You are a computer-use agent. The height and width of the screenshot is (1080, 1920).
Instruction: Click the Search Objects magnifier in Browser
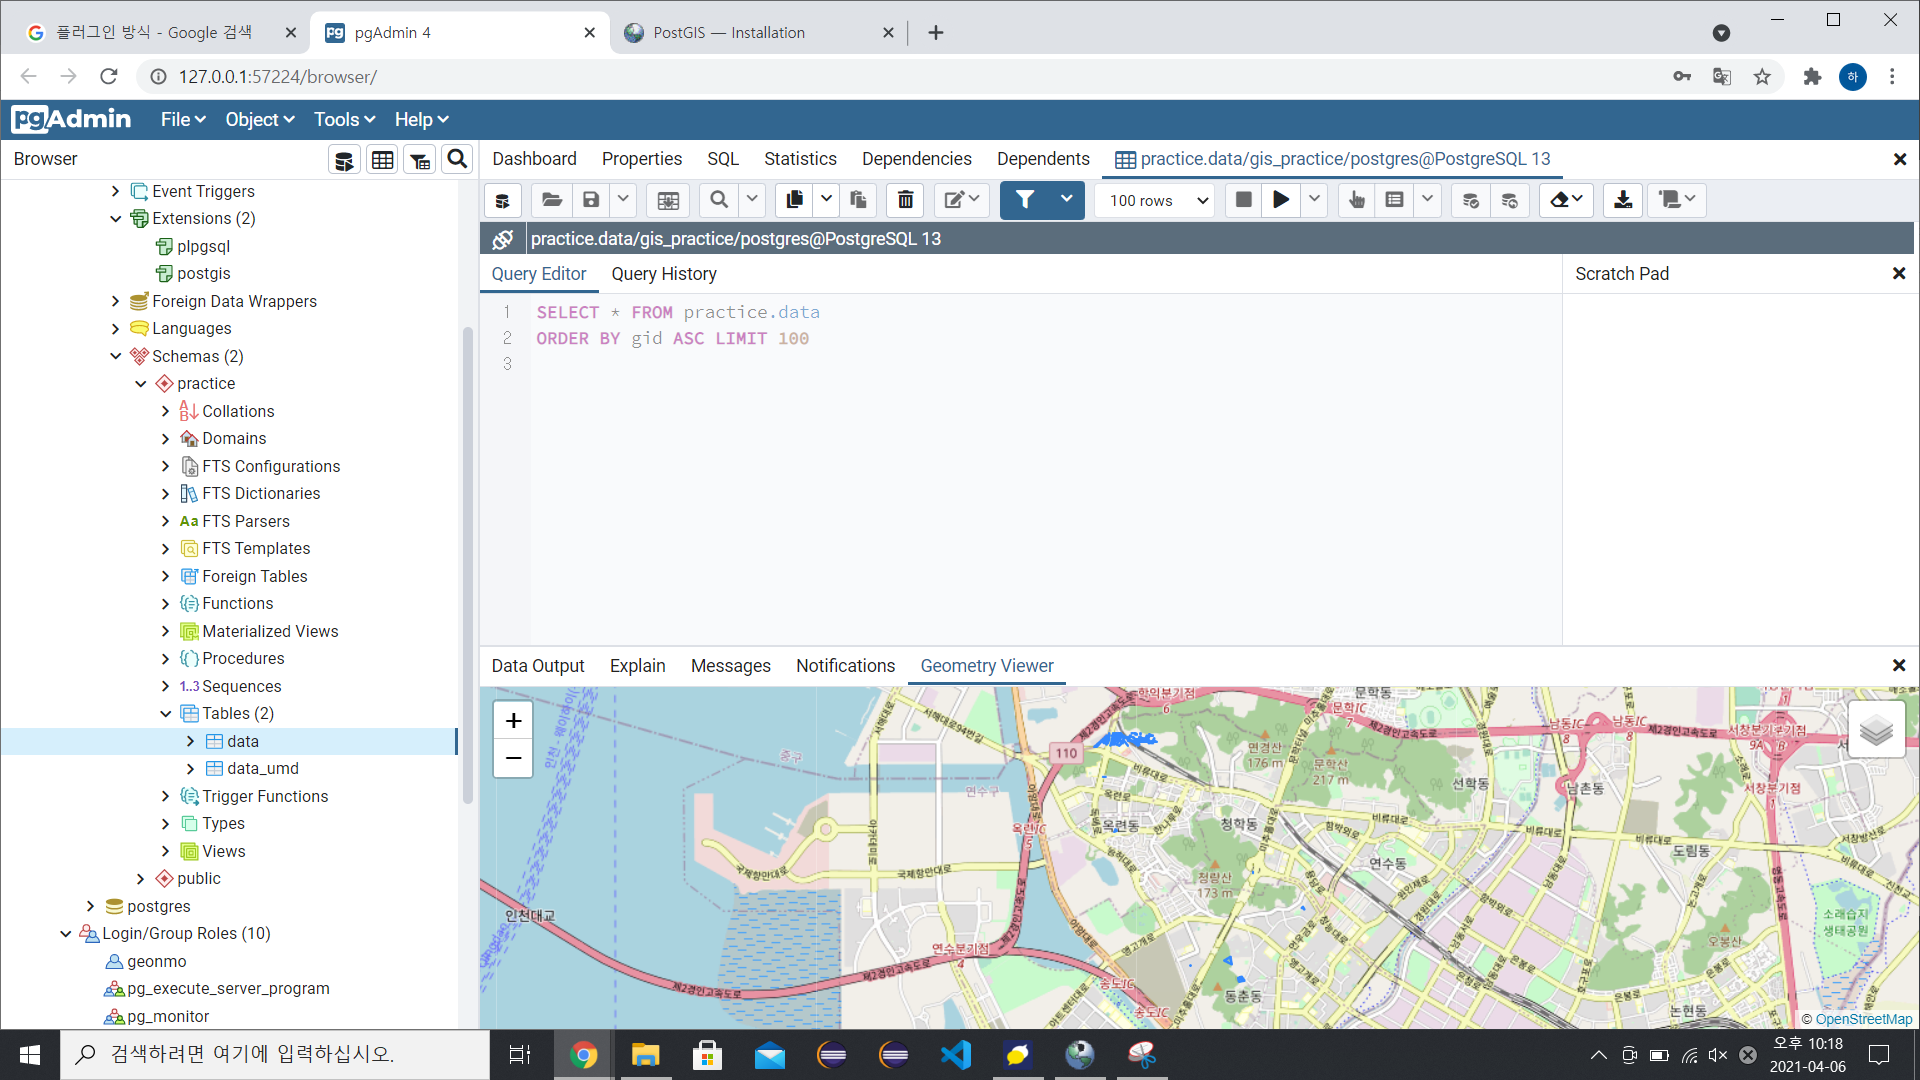tap(457, 160)
